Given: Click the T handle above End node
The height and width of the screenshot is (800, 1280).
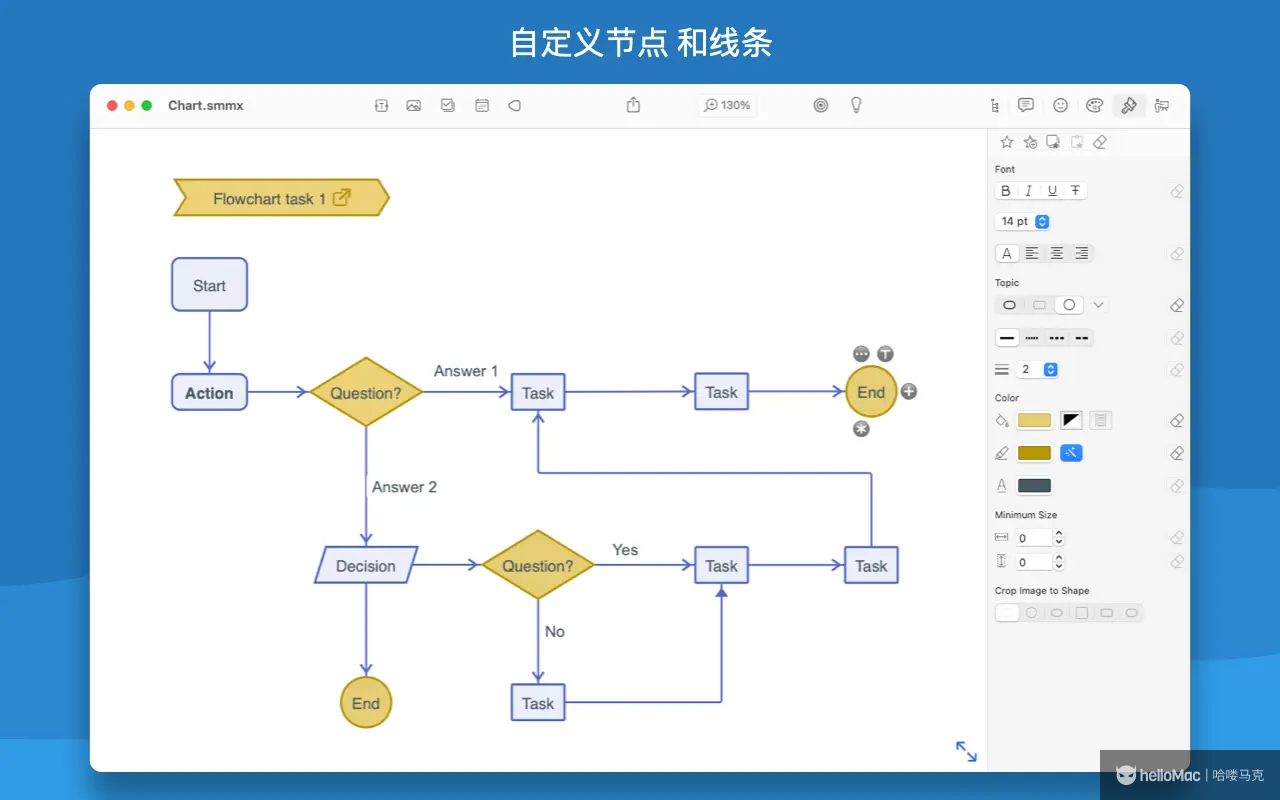Looking at the screenshot, I should point(885,354).
